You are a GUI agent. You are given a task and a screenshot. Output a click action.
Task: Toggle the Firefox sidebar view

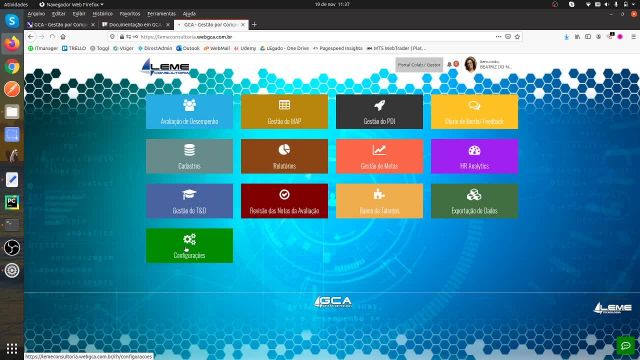coord(588,37)
